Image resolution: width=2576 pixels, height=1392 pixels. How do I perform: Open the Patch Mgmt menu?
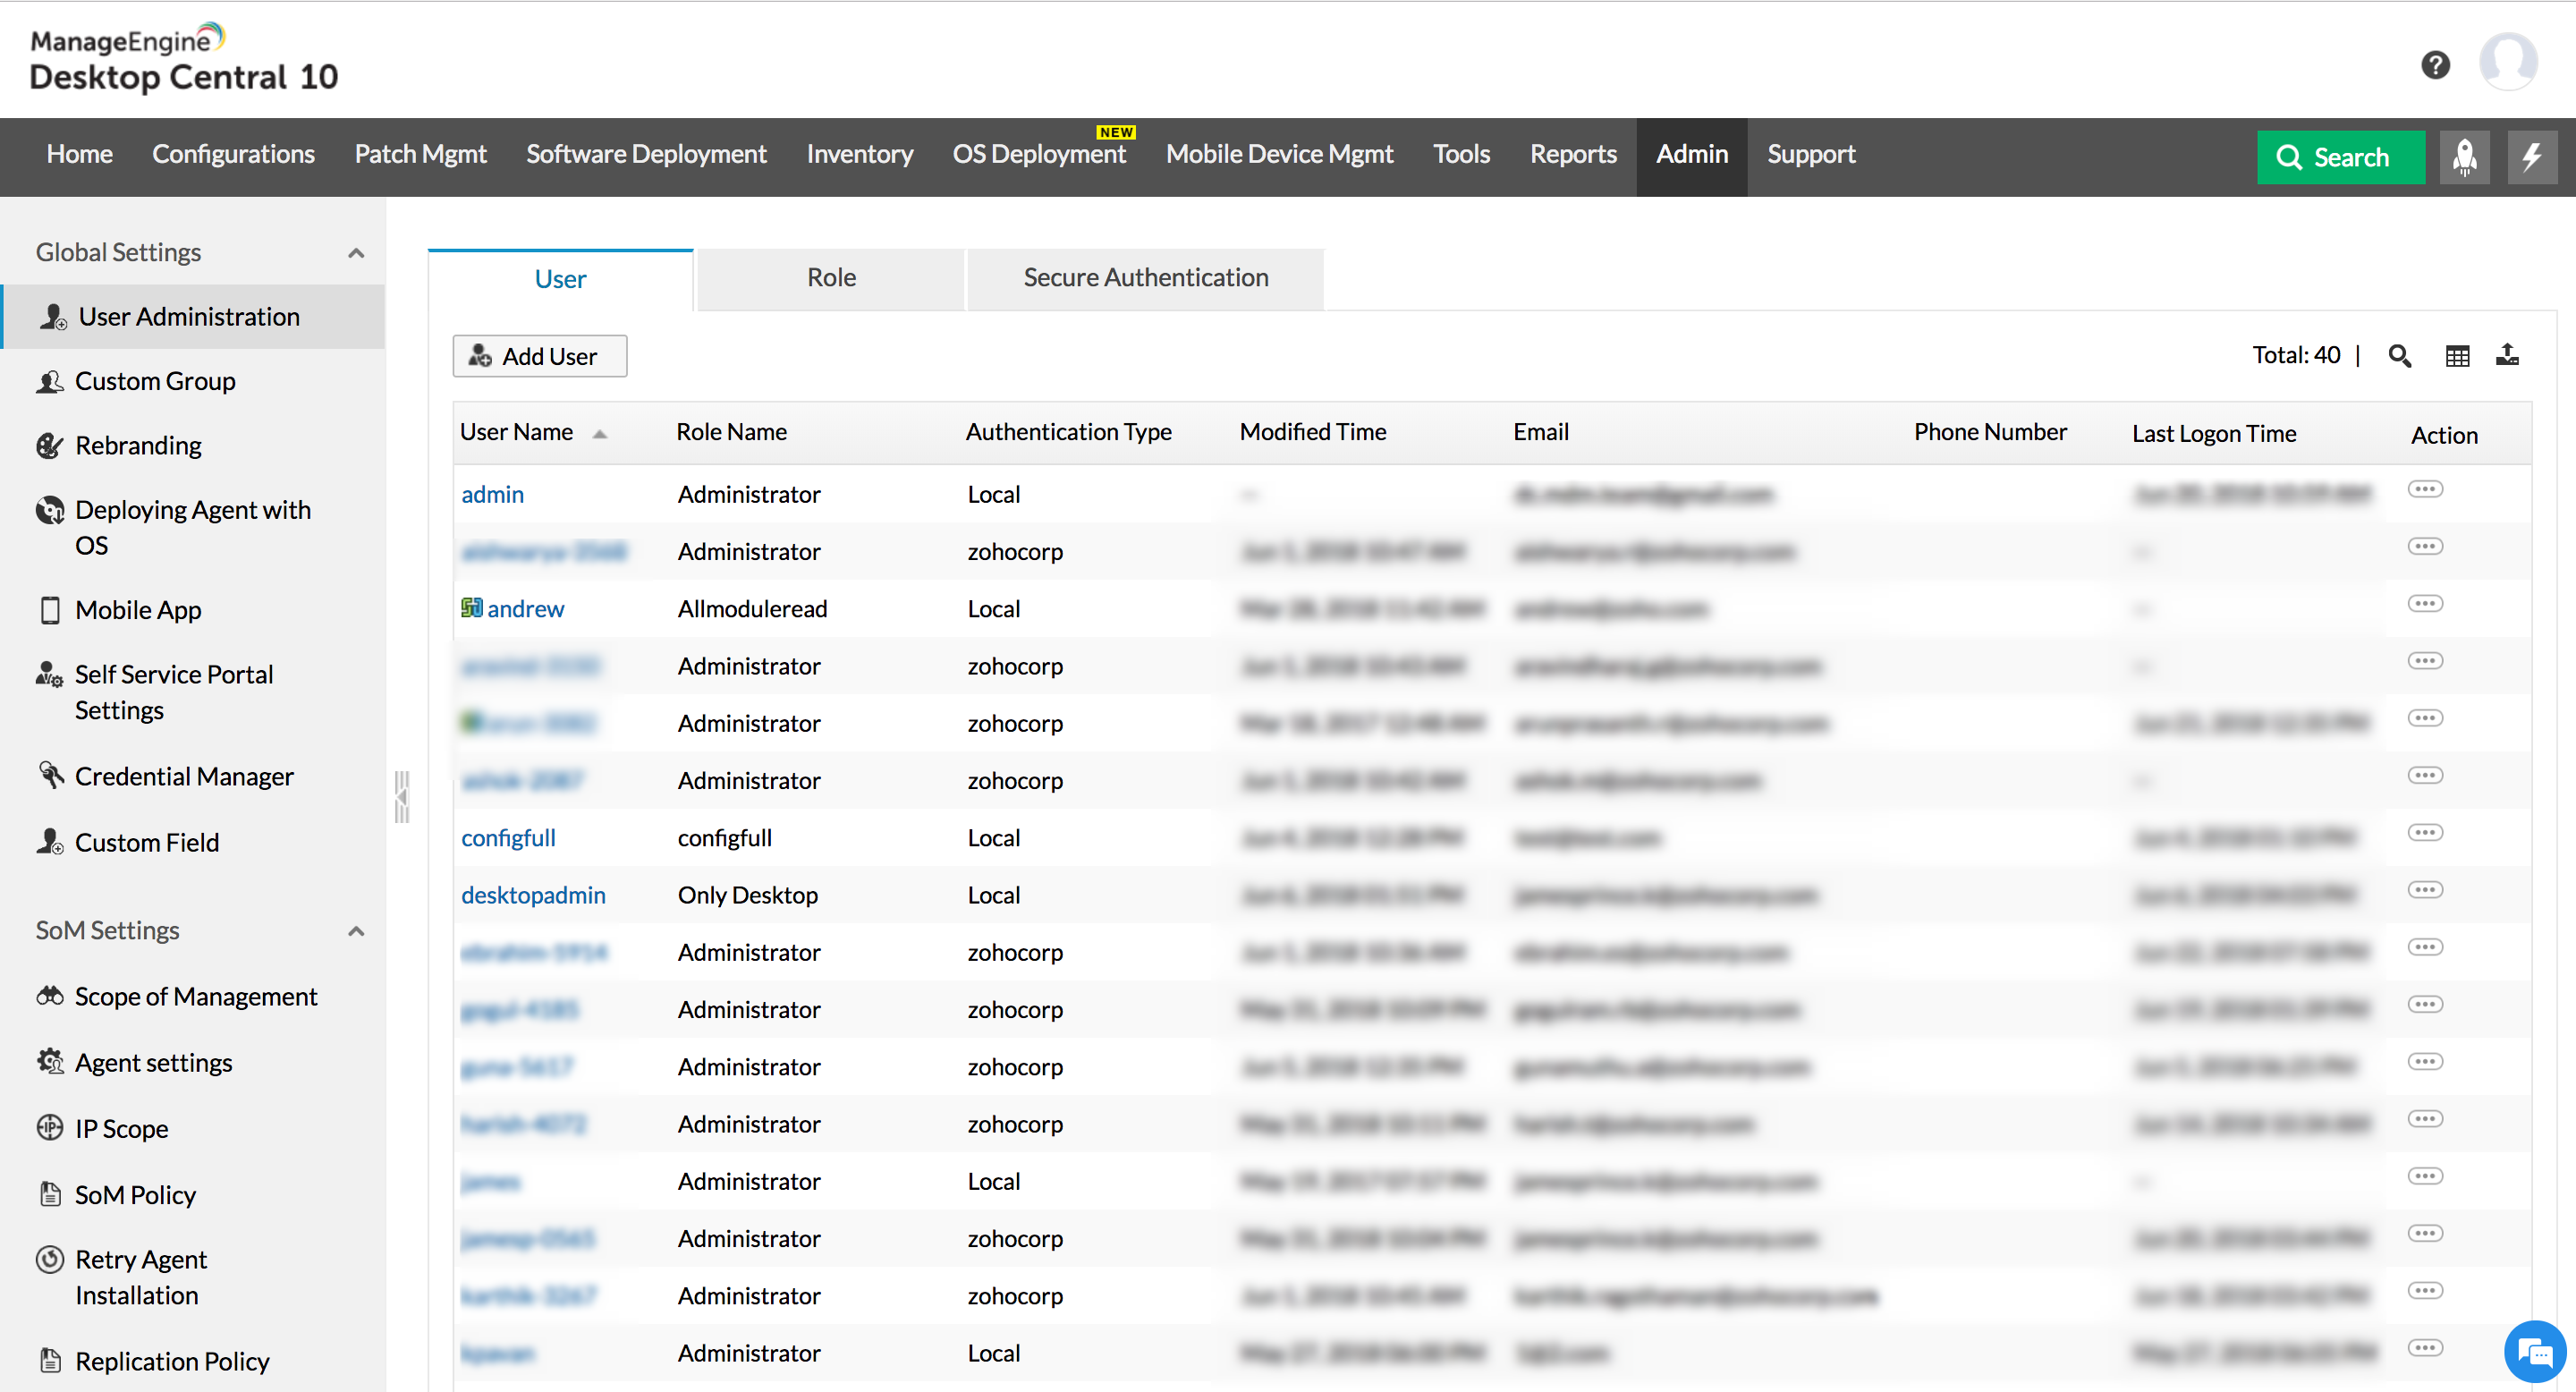tap(420, 154)
